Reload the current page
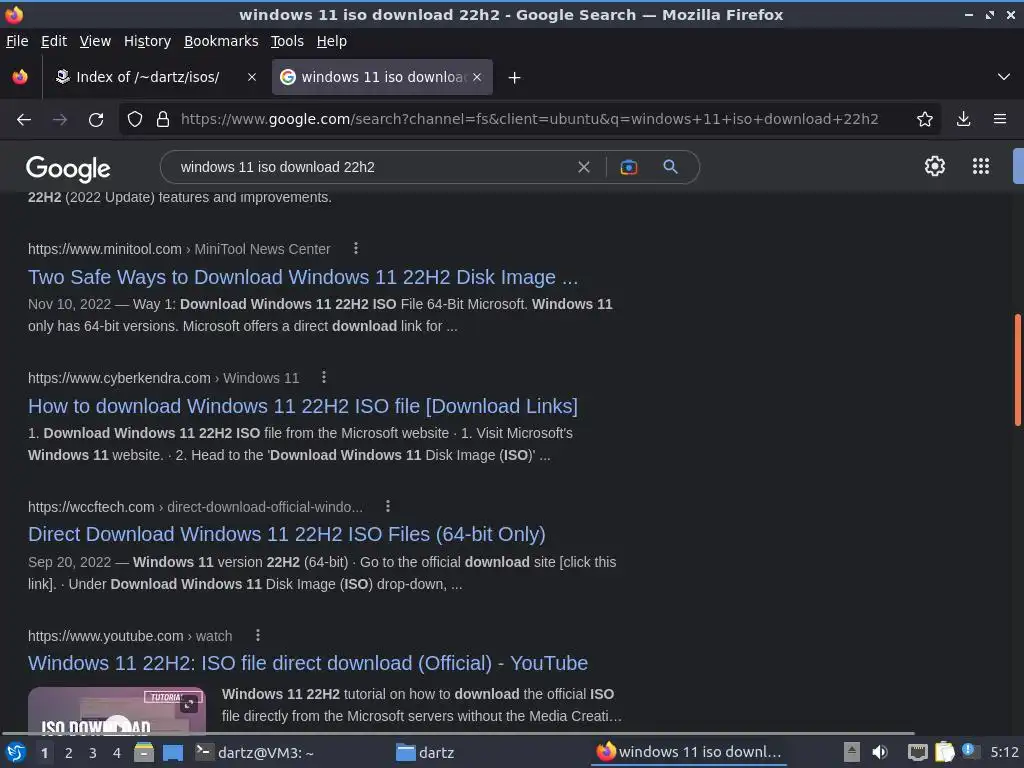1024x768 pixels. point(96,120)
